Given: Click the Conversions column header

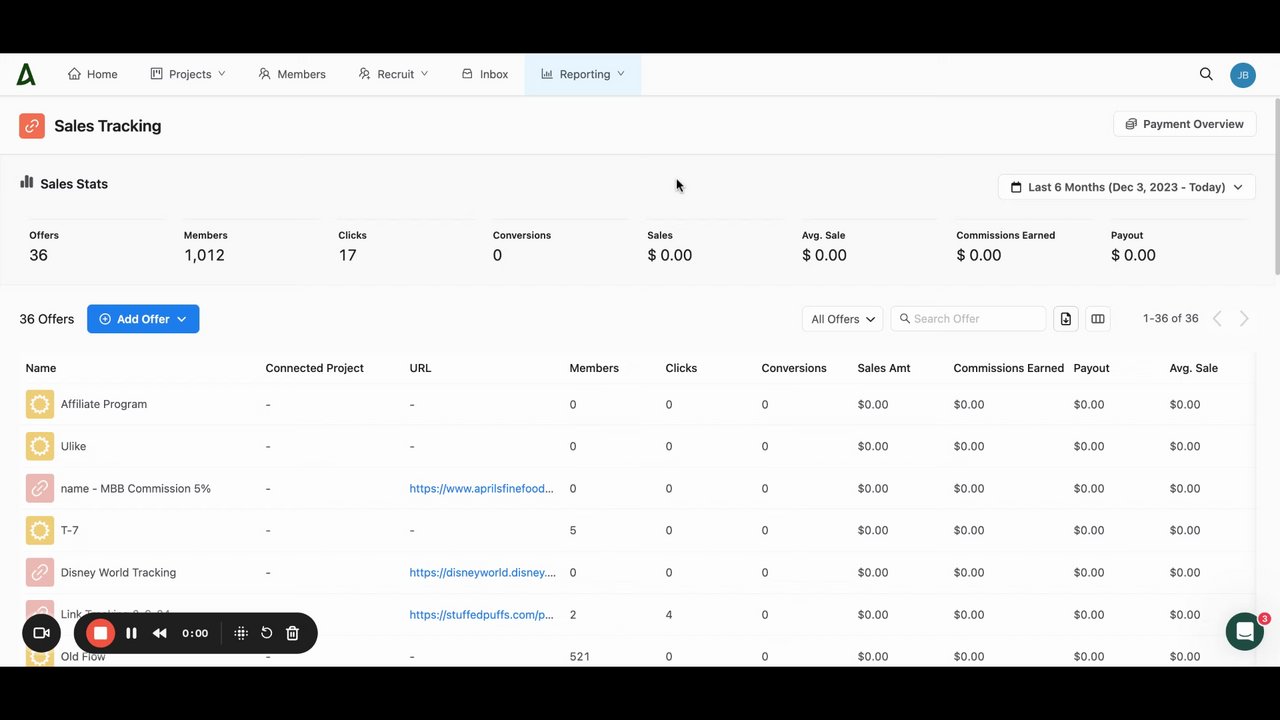Looking at the screenshot, I should pos(794,368).
